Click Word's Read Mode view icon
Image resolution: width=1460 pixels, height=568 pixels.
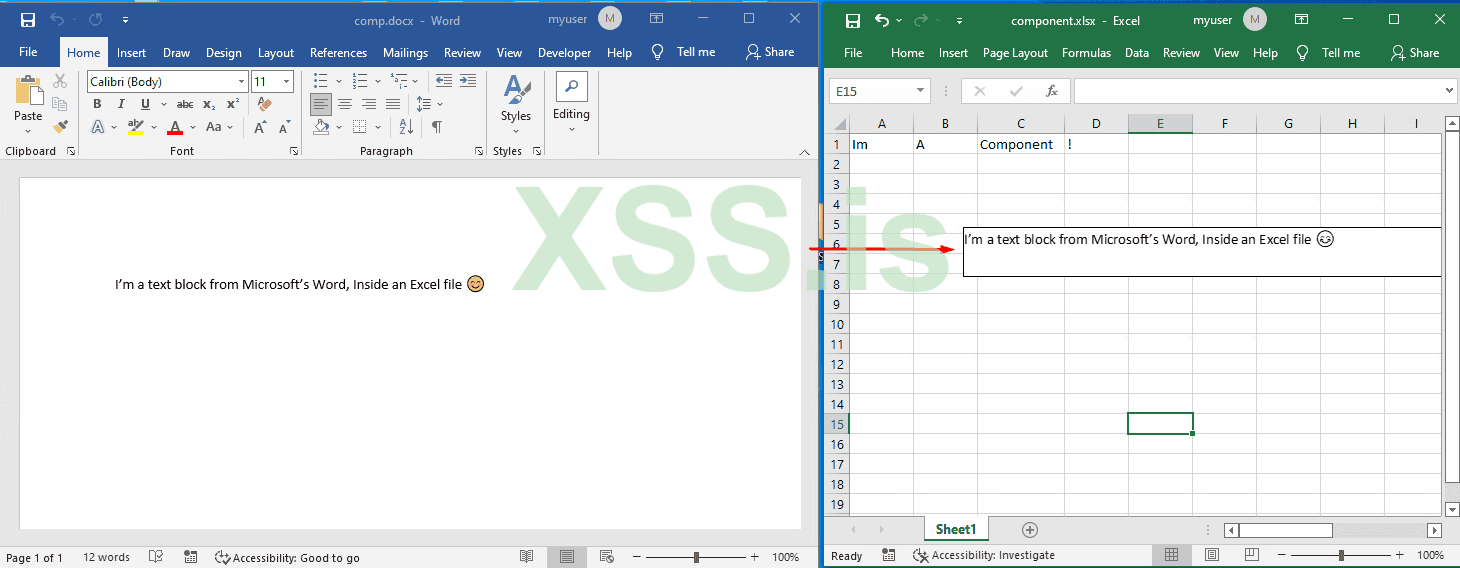[526, 557]
